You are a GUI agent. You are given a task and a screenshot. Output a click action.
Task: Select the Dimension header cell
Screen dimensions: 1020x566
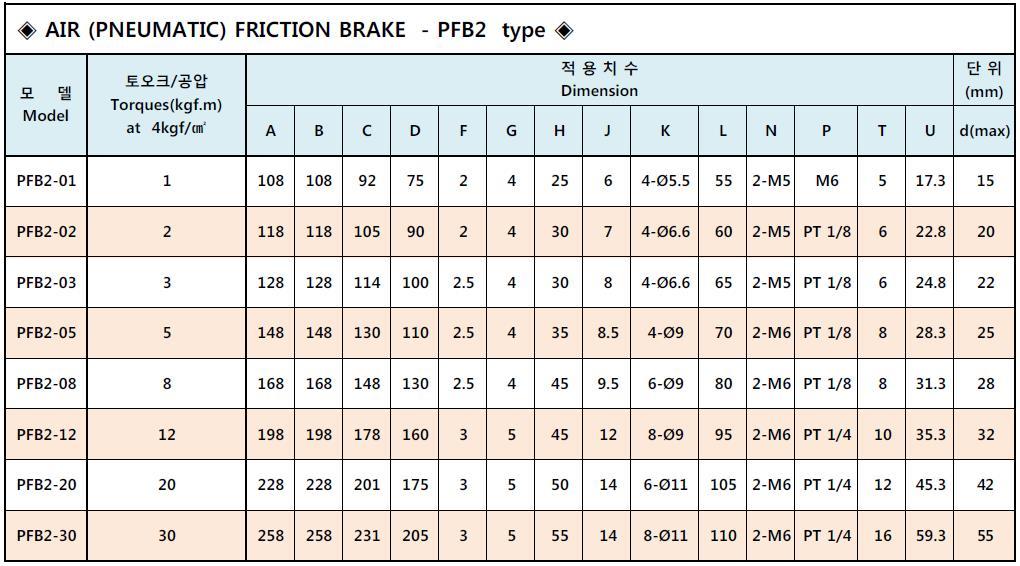coord(599,79)
